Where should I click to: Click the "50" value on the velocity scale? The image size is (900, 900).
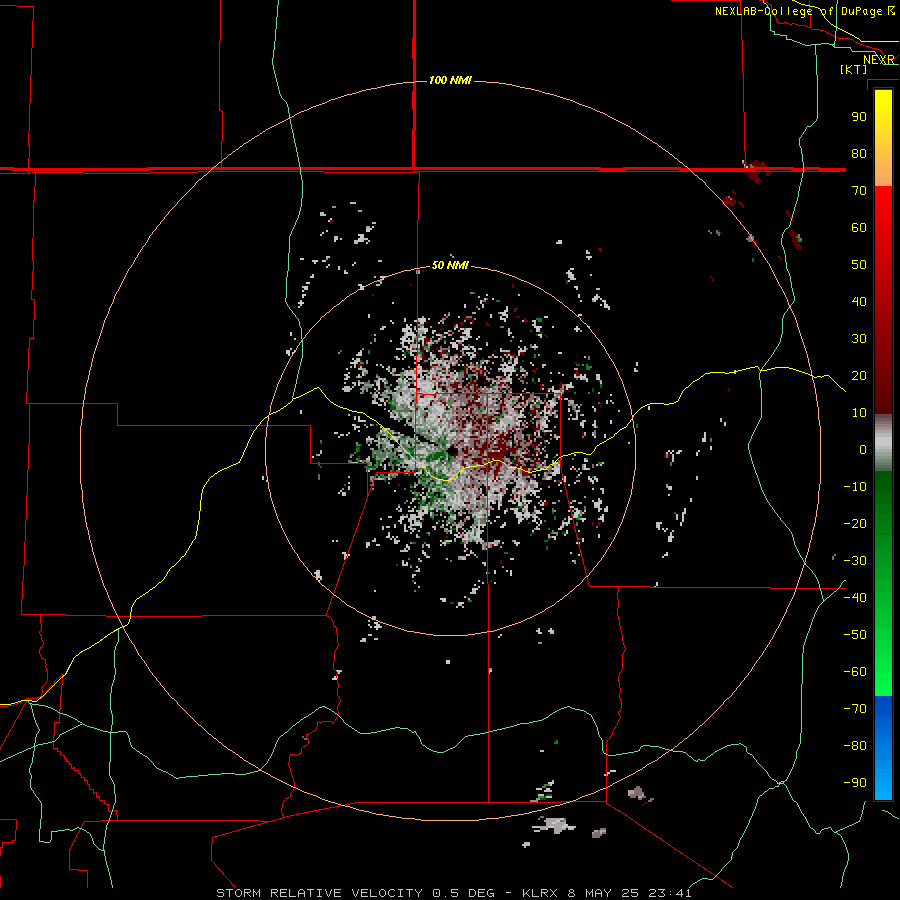click(859, 265)
